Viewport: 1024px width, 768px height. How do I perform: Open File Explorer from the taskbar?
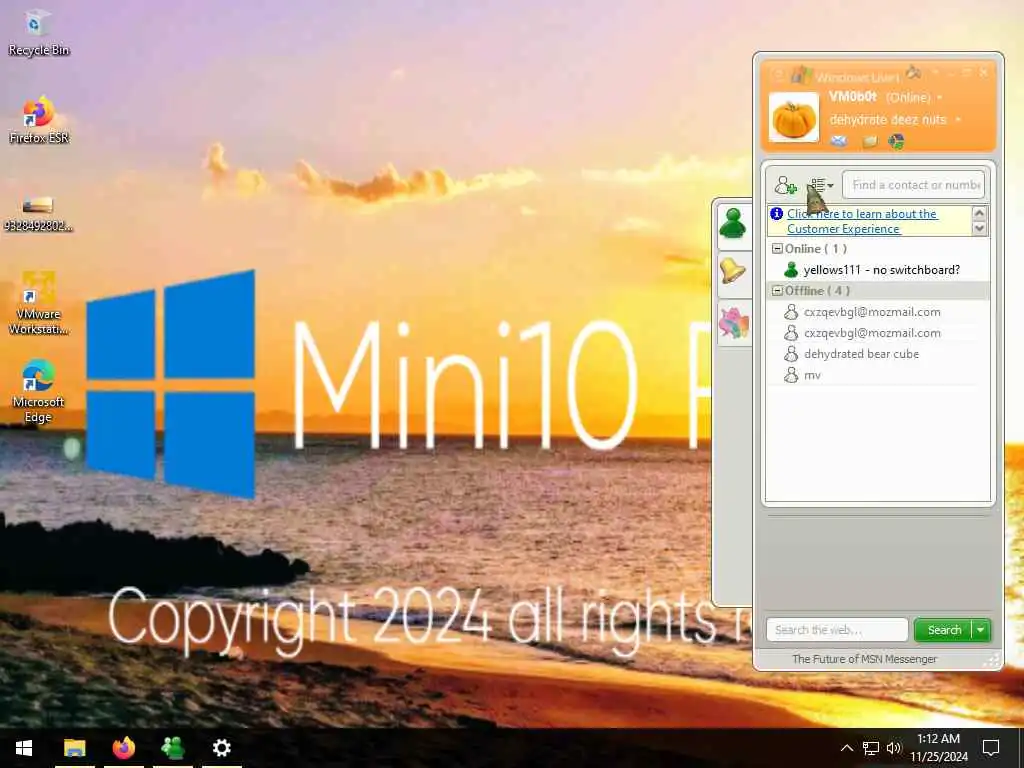(74, 748)
